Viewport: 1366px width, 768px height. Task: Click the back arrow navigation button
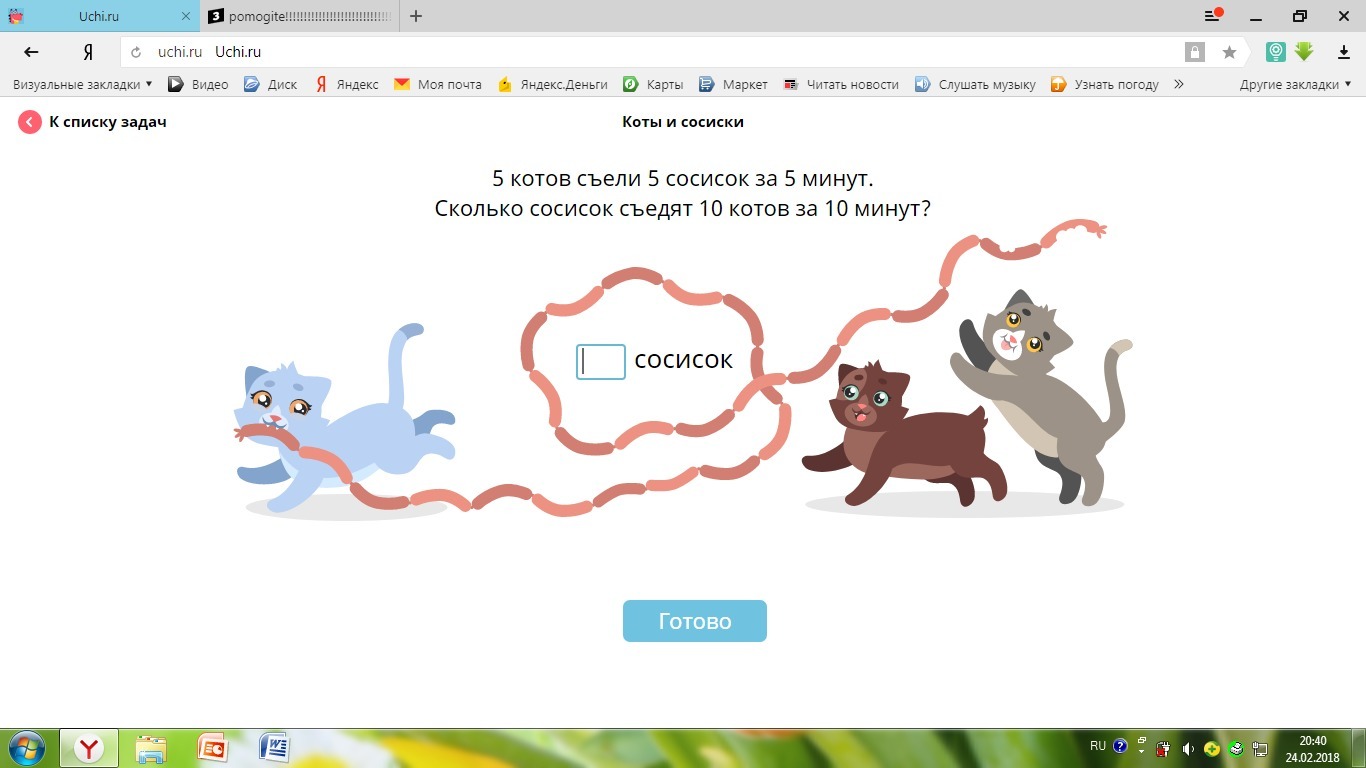[x=31, y=52]
